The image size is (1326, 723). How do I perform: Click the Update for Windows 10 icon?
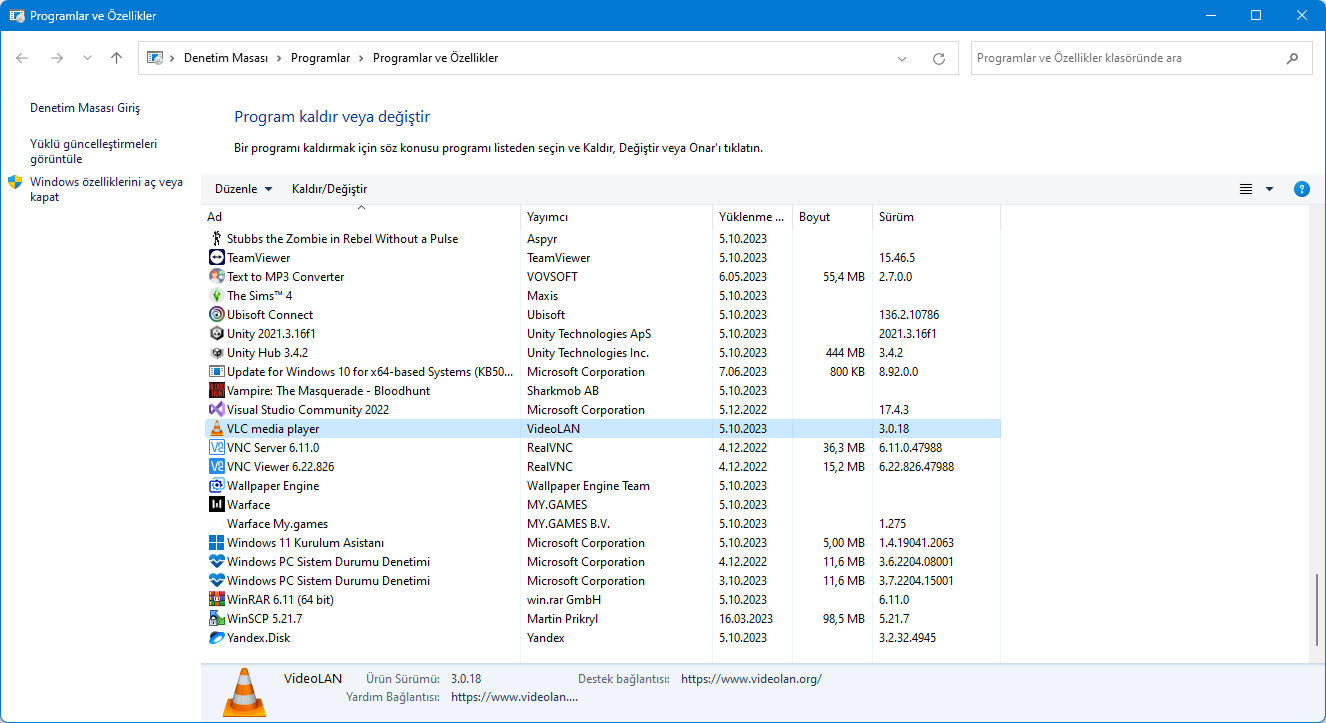pyautogui.click(x=216, y=372)
